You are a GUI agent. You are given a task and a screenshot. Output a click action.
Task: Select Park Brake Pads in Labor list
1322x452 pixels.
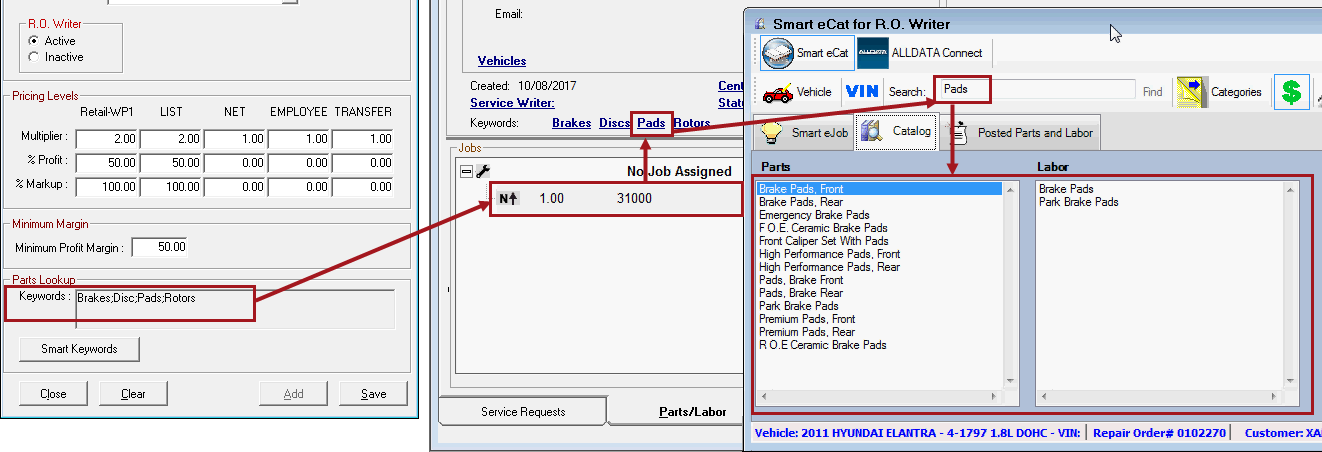click(1078, 202)
